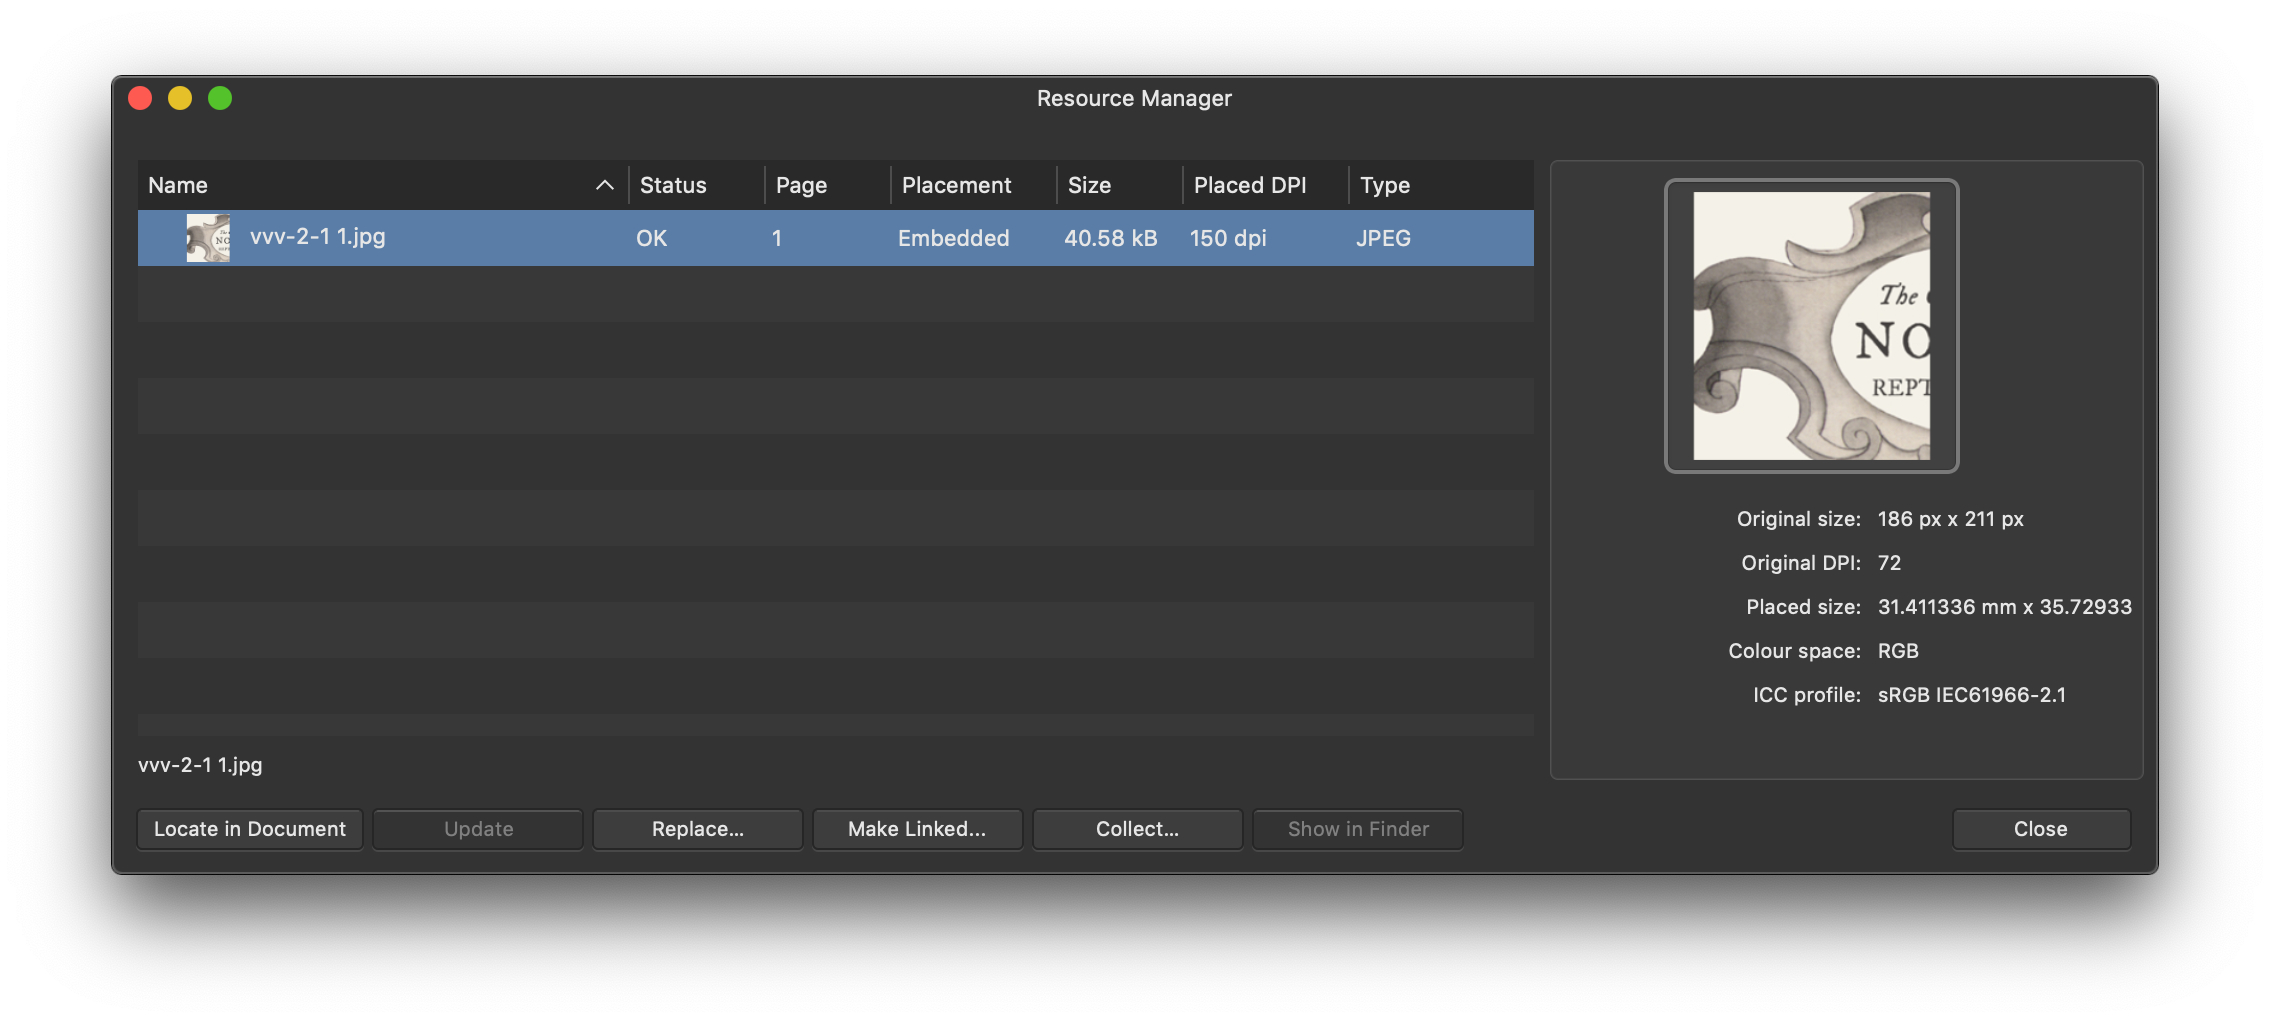Click the large image preview thumbnail
The height and width of the screenshot is (1022, 2270).
(1811, 326)
